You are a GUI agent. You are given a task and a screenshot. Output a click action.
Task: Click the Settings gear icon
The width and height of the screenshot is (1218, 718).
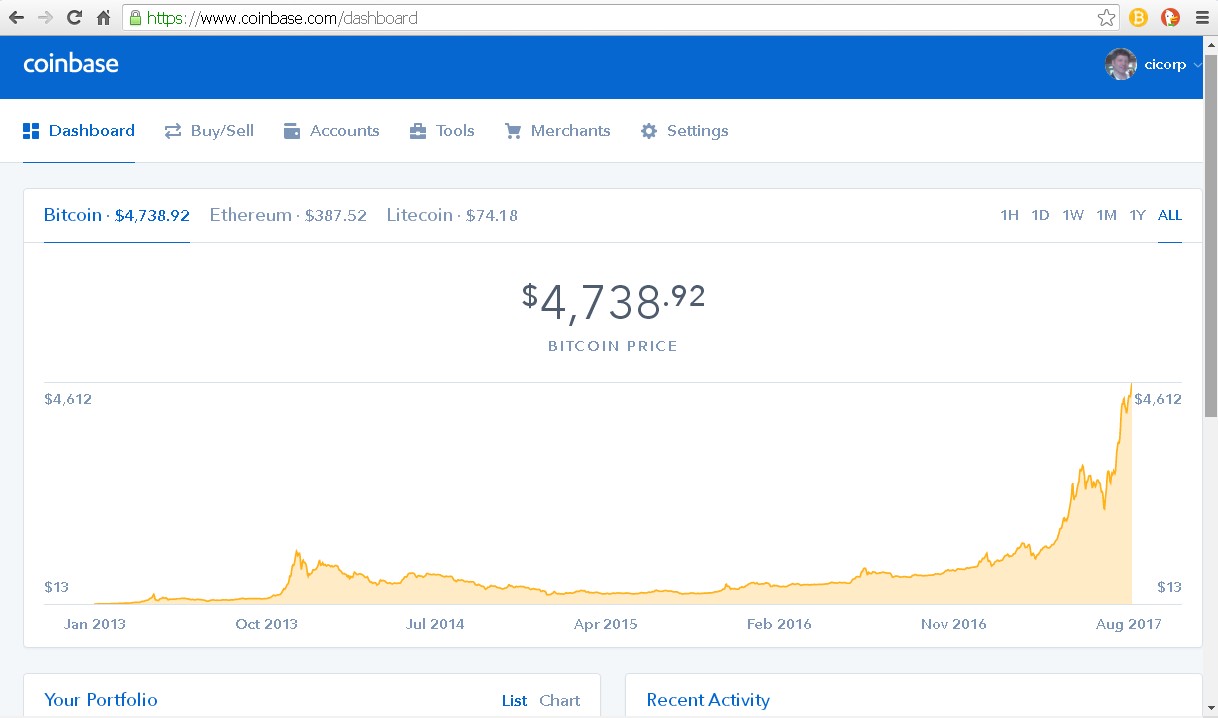649,131
